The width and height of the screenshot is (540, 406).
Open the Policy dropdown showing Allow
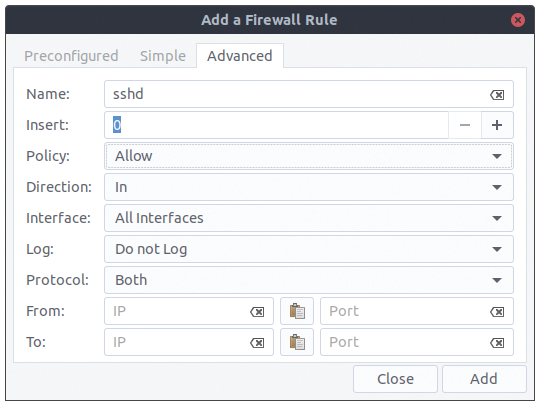click(x=309, y=156)
